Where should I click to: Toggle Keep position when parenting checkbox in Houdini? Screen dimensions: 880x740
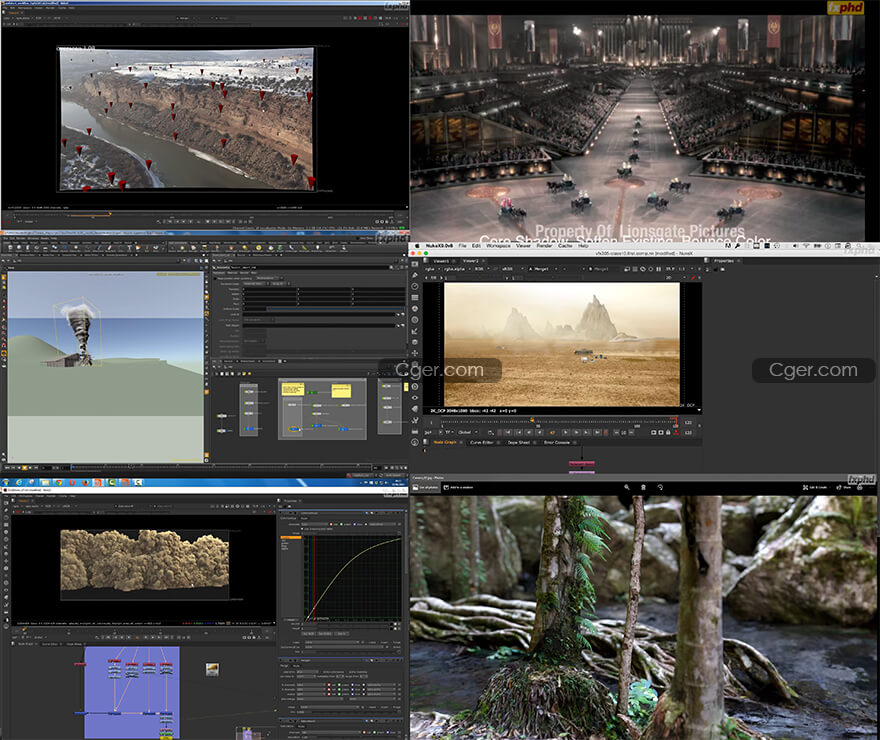point(215,278)
